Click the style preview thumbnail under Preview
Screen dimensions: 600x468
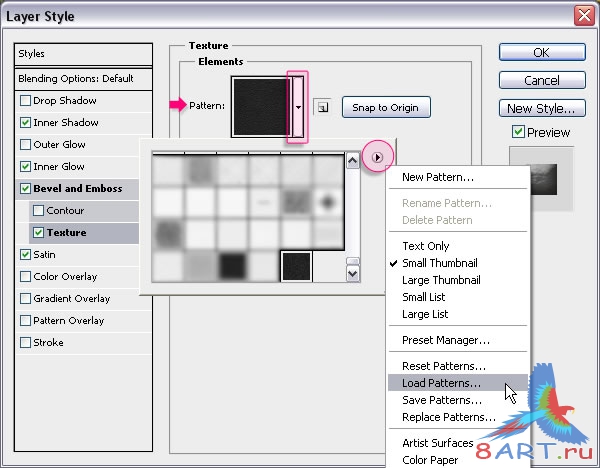coord(542,178)
